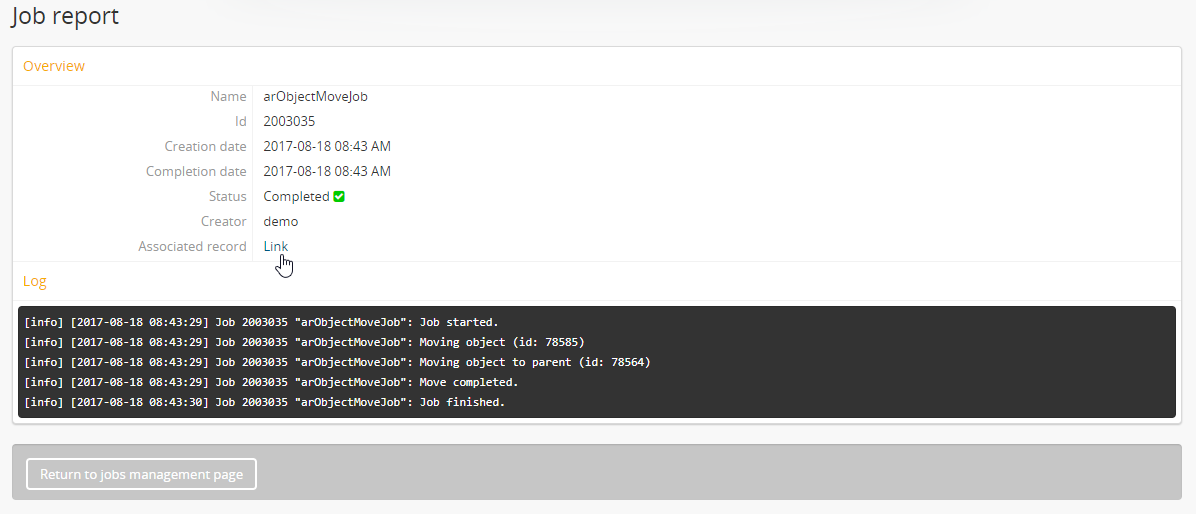Return to jobs management page
Screen dimensions: 1196x514
pyautogui.click(x=141, y=474)
